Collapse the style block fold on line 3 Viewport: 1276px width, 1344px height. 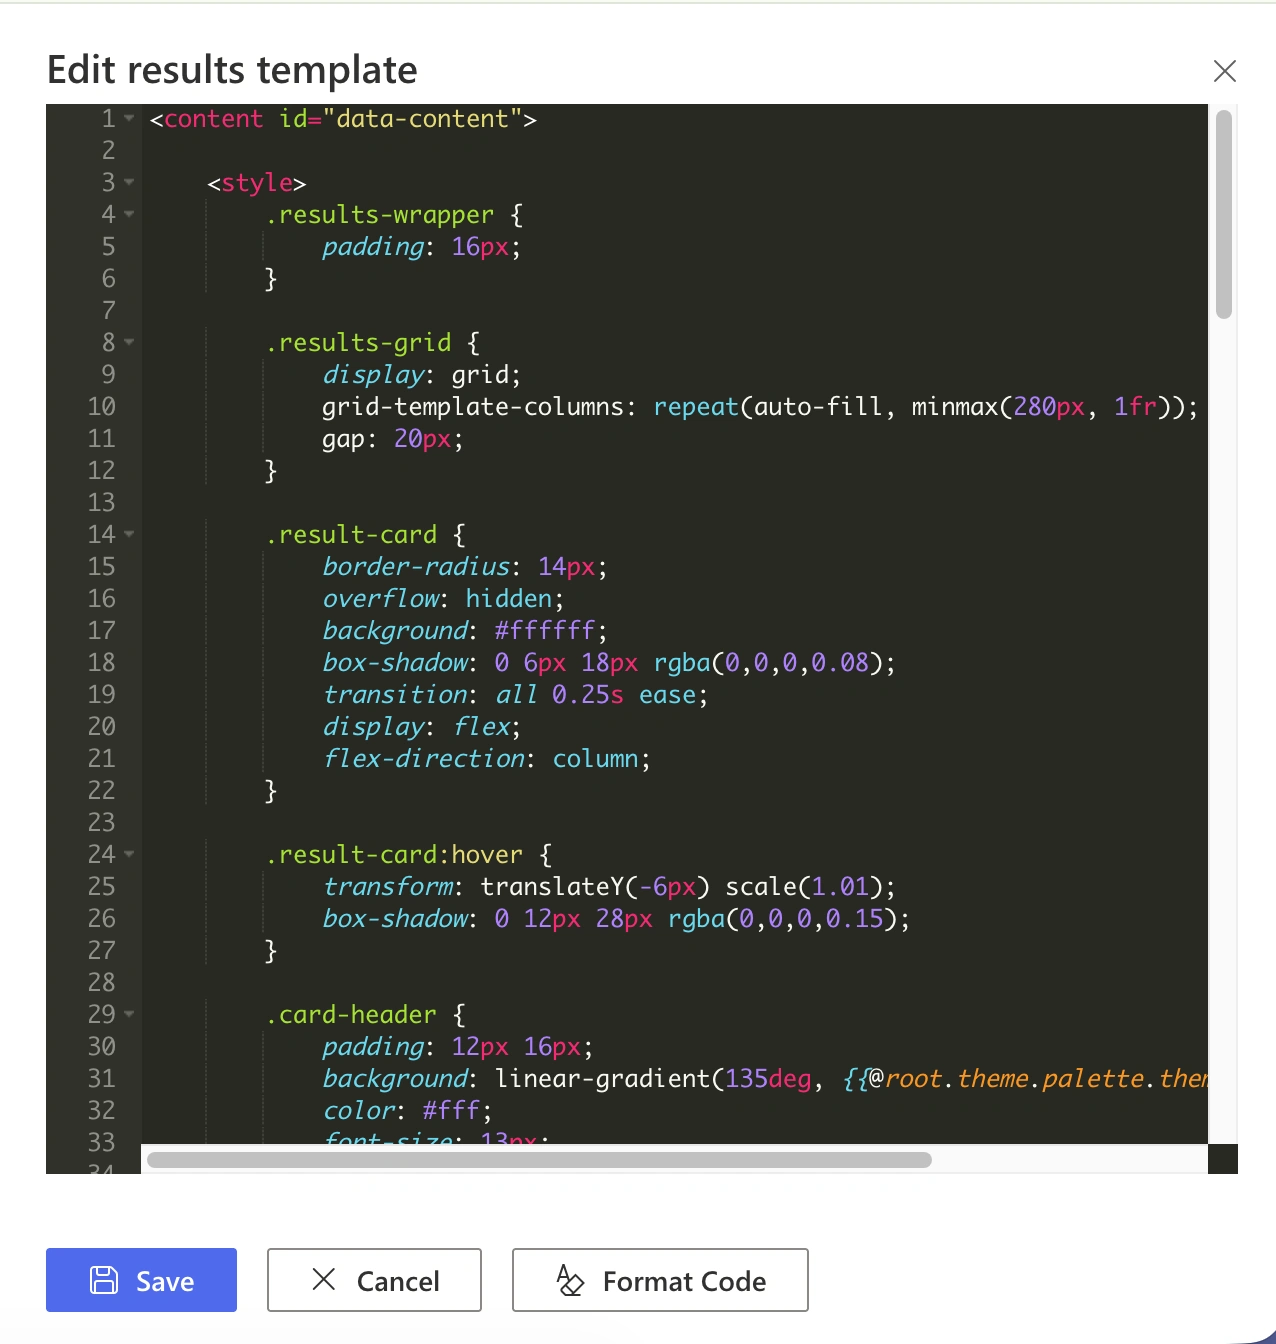point(129,183)
